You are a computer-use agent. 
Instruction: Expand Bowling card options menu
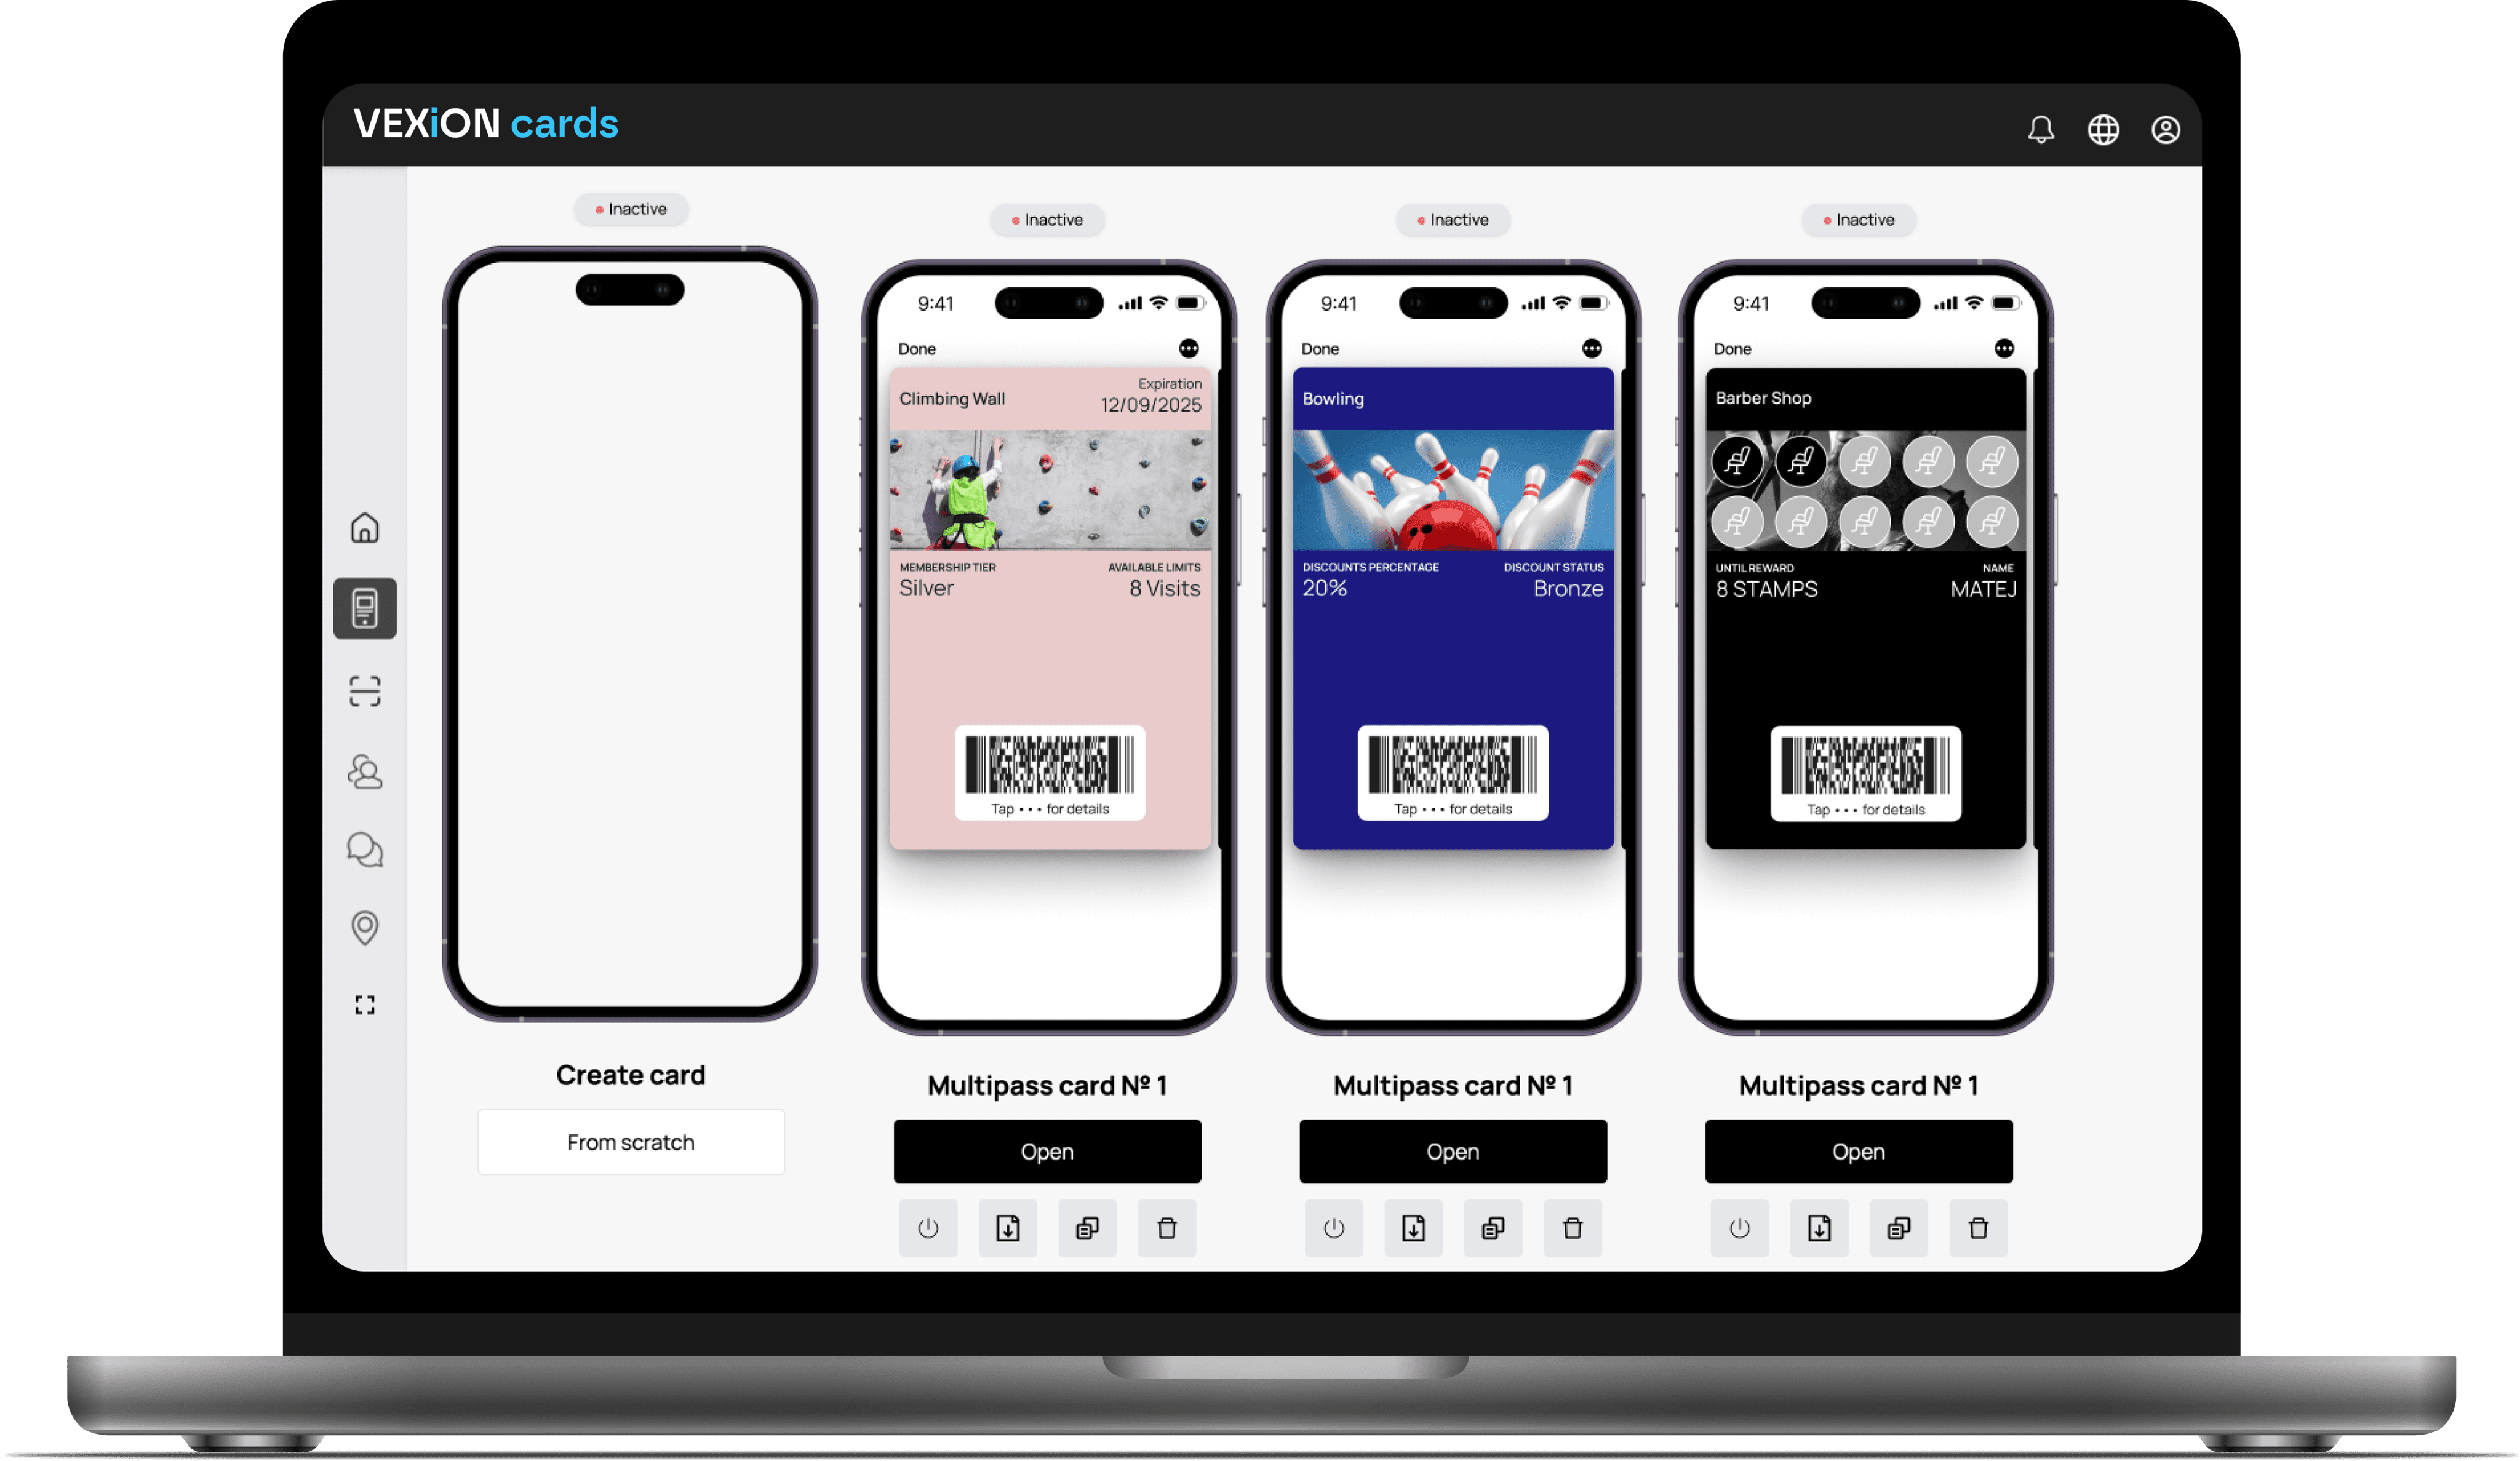(1593, 346)
